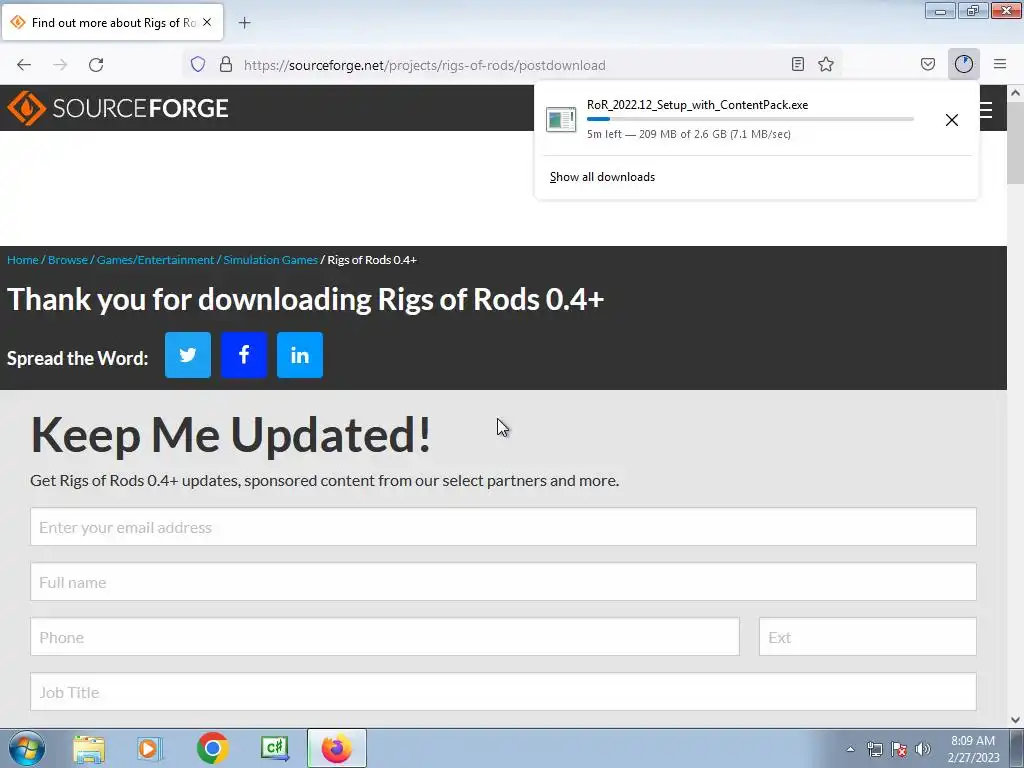
Task: Click the page scrollbar up arrow
Action: click(1015, 93)
